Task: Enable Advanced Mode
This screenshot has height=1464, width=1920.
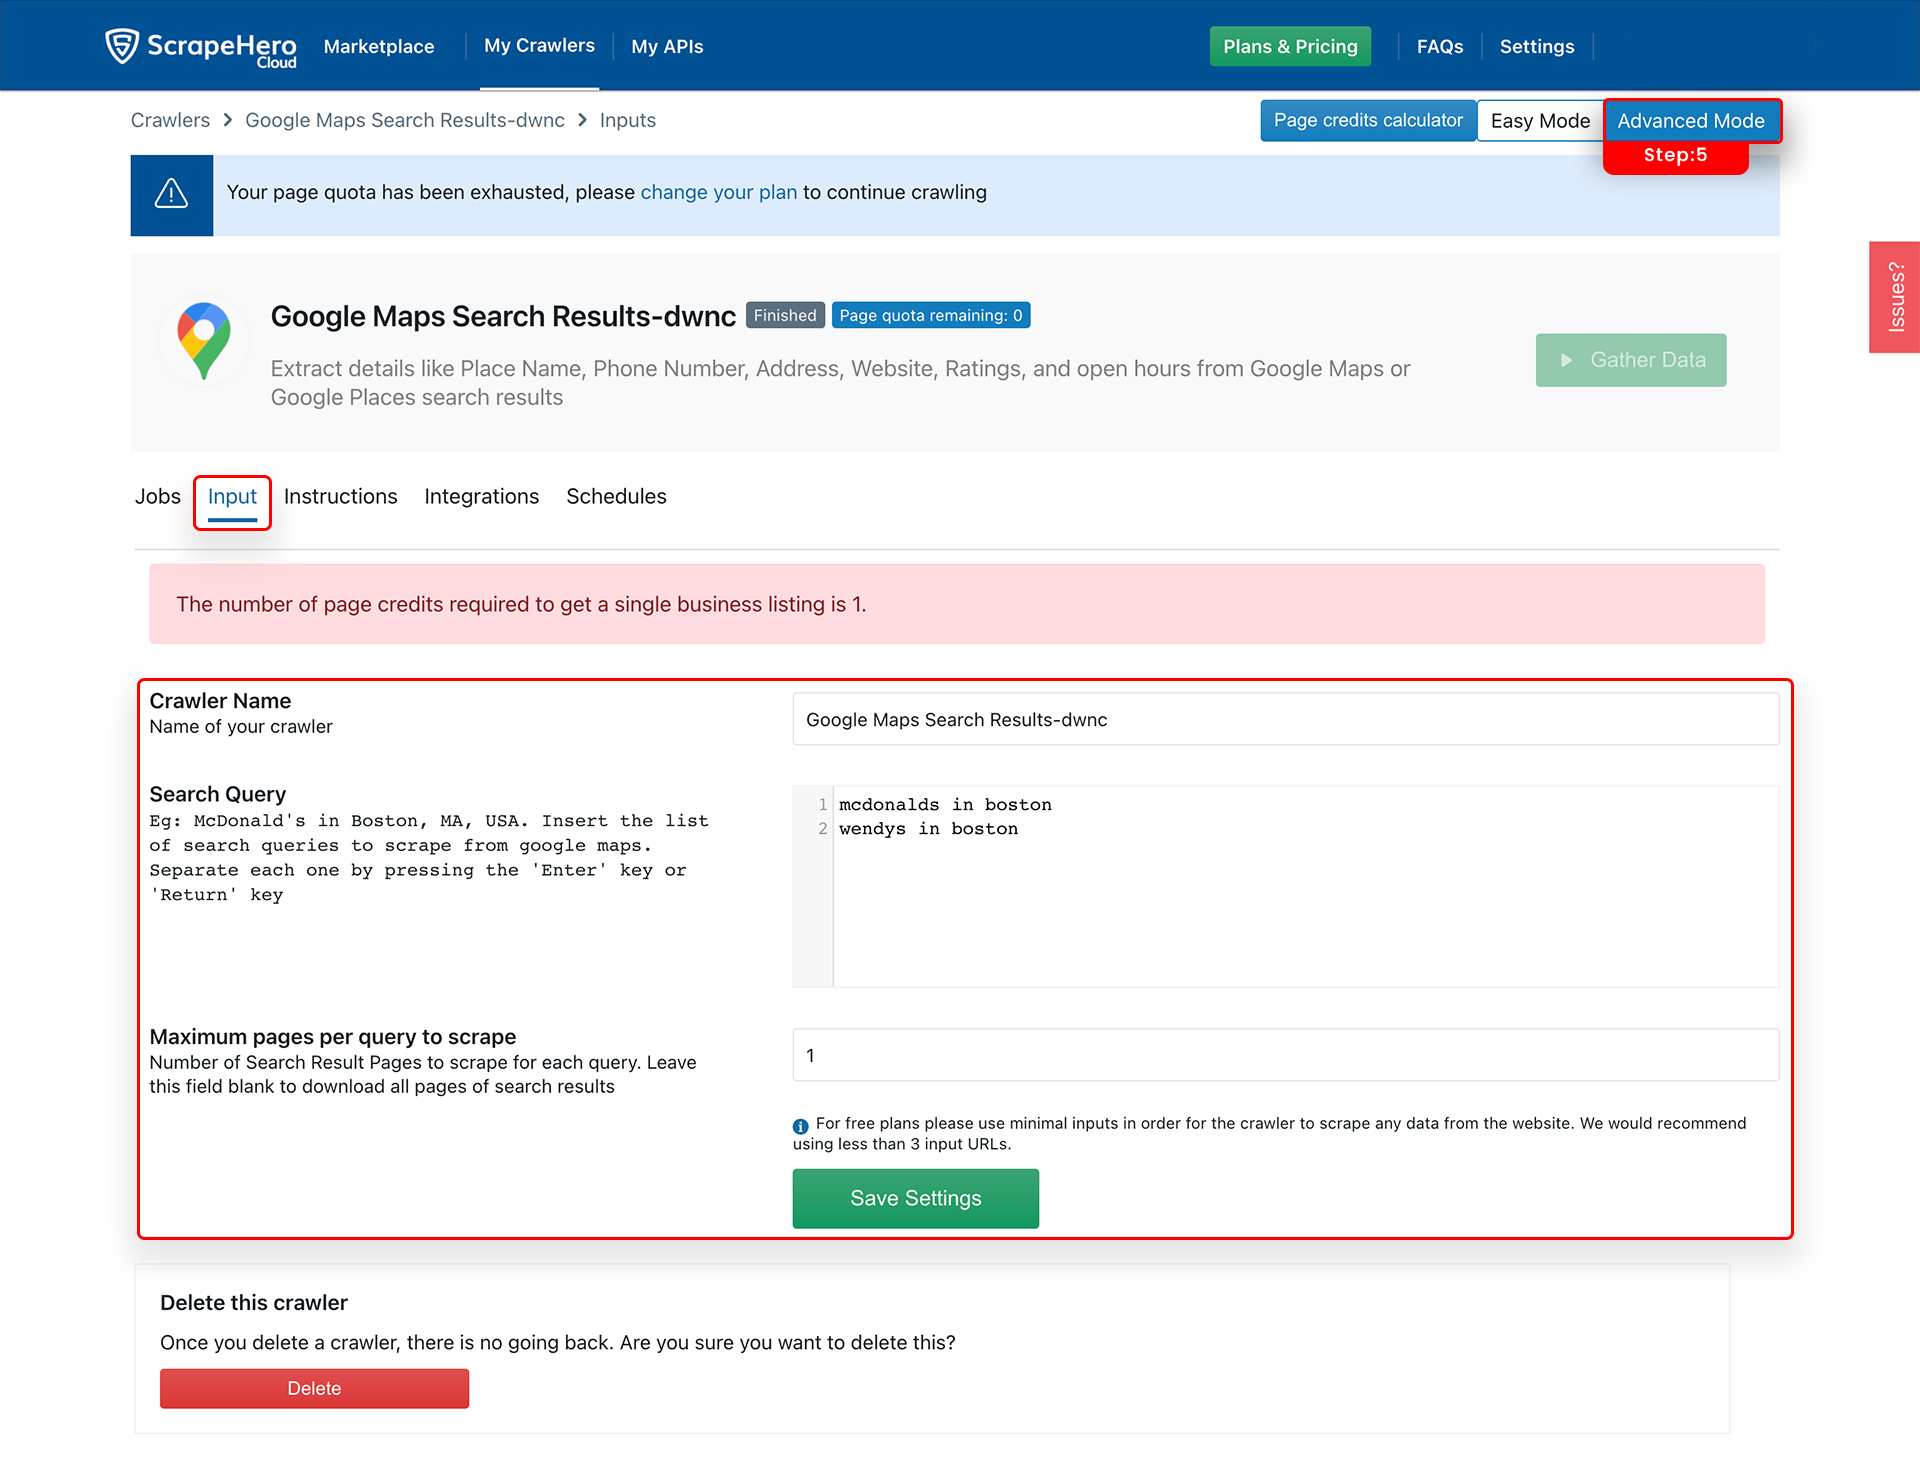Action: (1691, 120)
